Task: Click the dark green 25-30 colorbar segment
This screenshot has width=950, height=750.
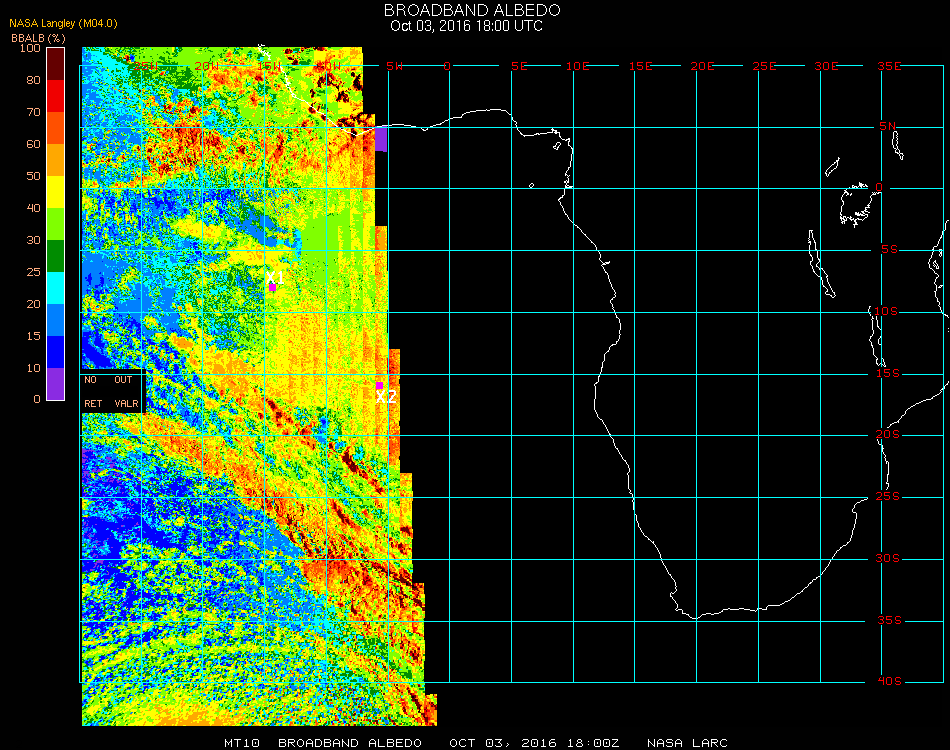Action: (56, 256)
